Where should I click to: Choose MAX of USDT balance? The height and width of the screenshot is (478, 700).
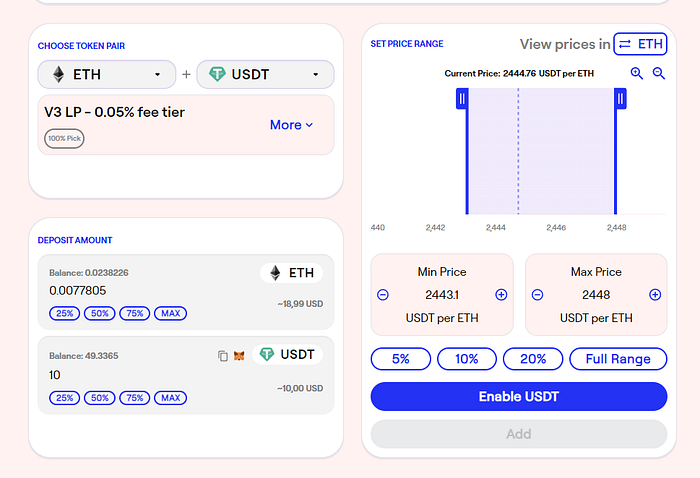171,398
